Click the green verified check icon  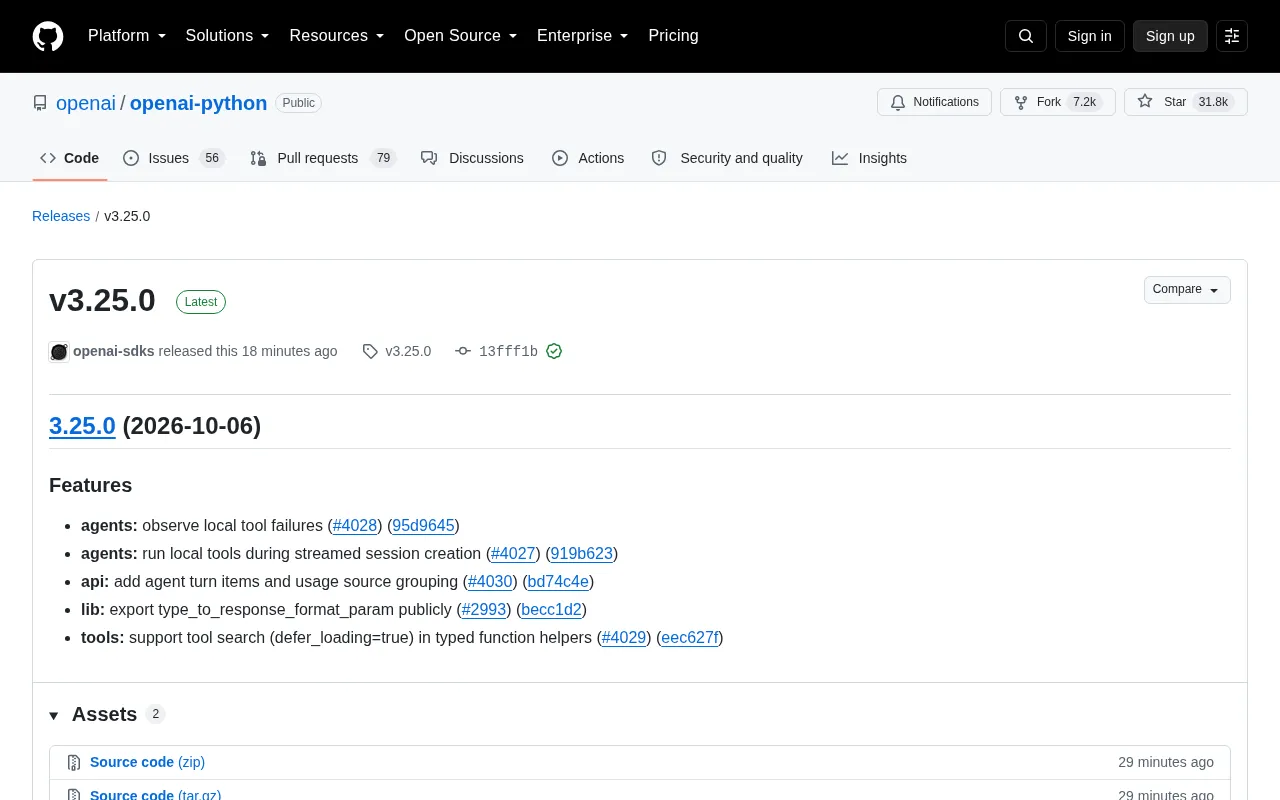554,351
